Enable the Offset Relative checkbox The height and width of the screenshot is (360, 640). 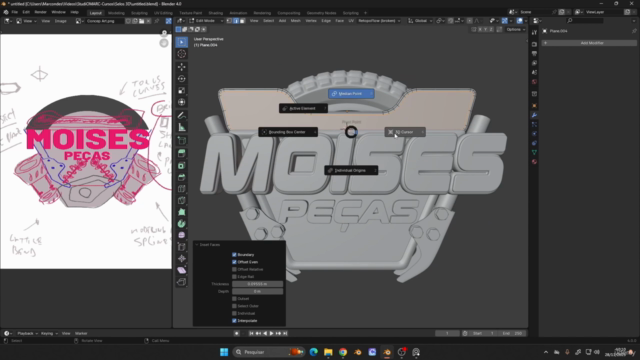pos(234,269)
